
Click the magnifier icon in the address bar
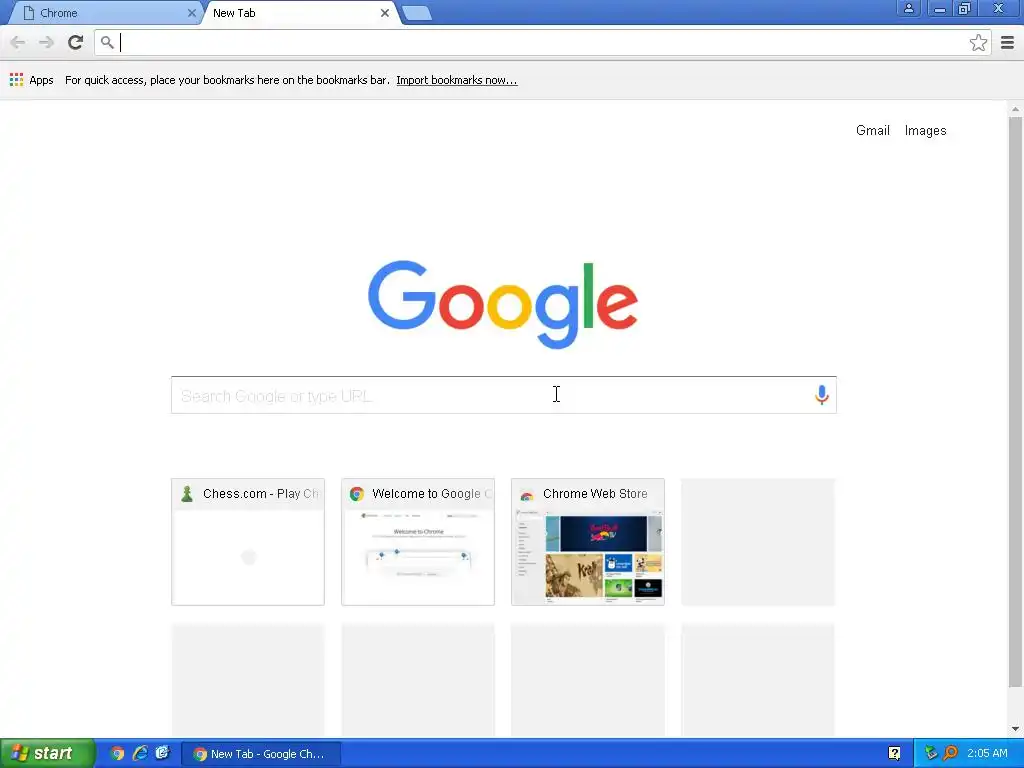pos(107,42)
